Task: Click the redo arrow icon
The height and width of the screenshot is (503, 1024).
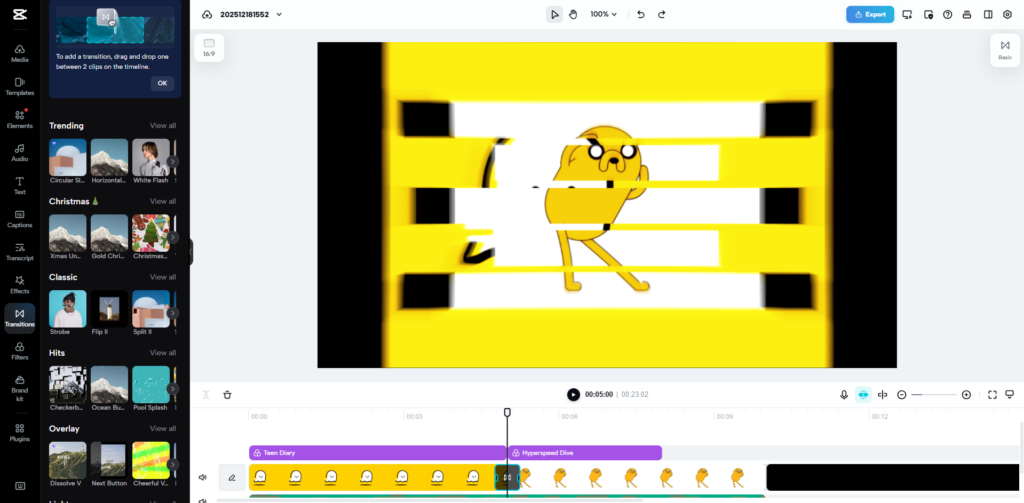Action: click(661, 15)
